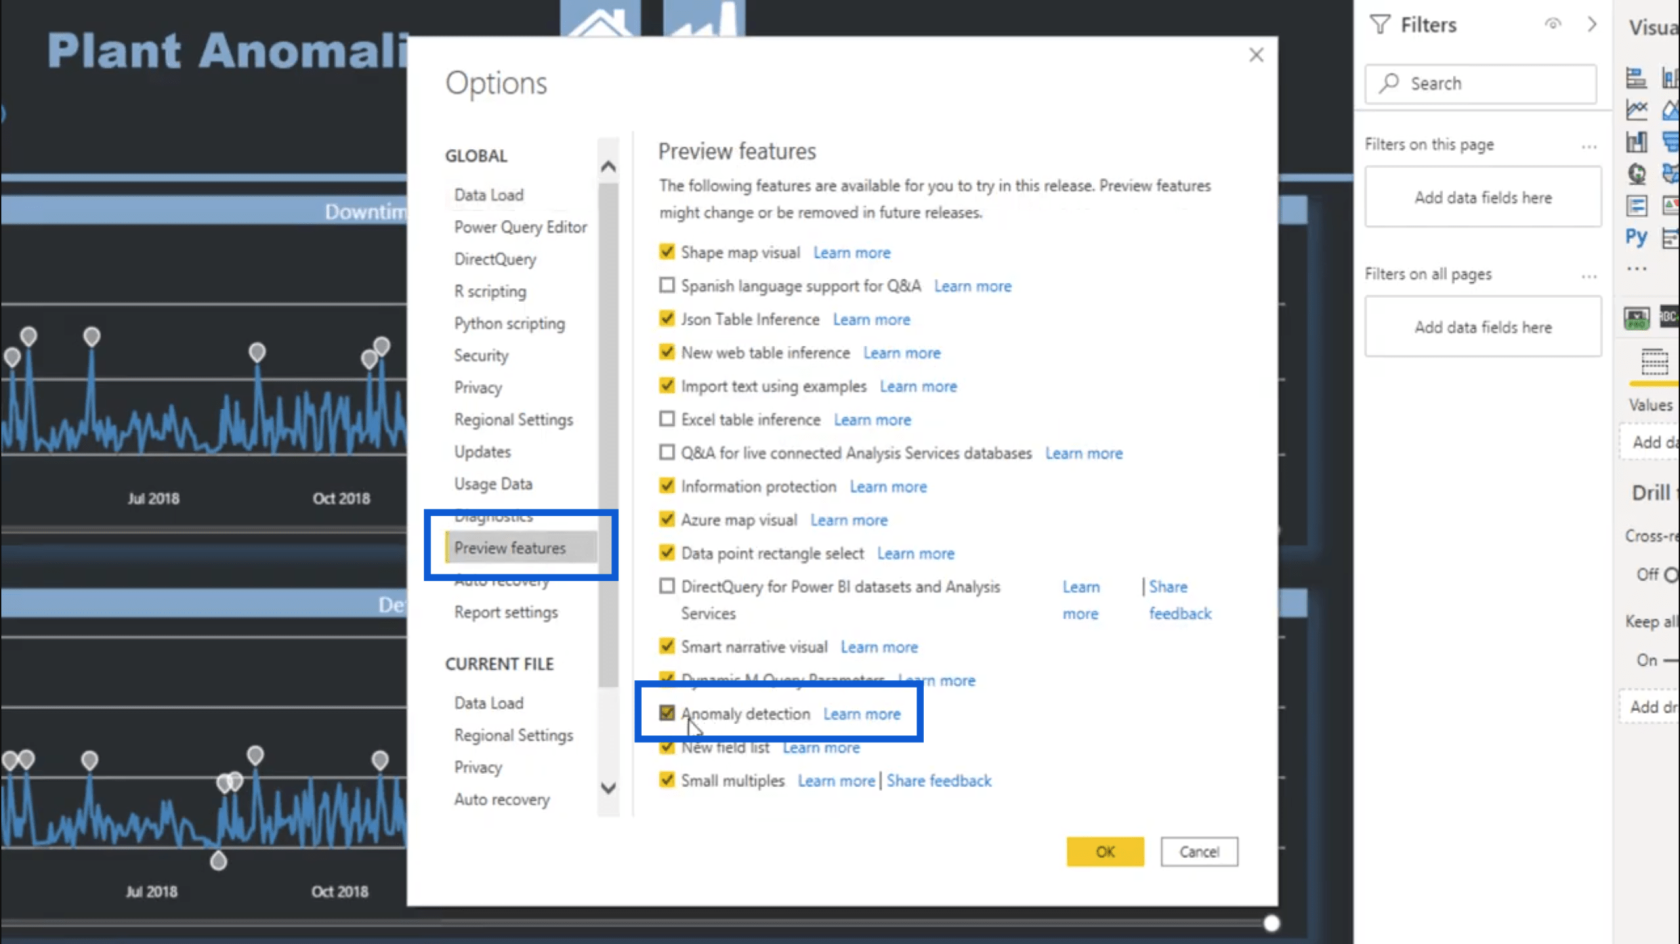Click the factory plant icon at top
Screen dimensions: 1680x944
pos(704,18)
